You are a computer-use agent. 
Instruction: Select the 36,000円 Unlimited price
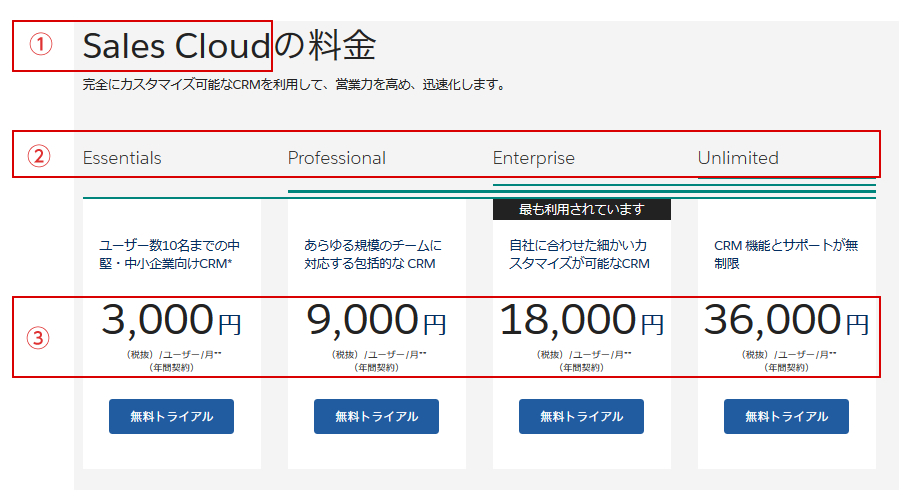786,321
